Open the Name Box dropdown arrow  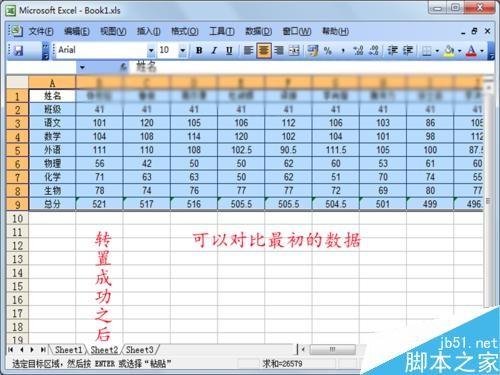(x=82, y=68)
